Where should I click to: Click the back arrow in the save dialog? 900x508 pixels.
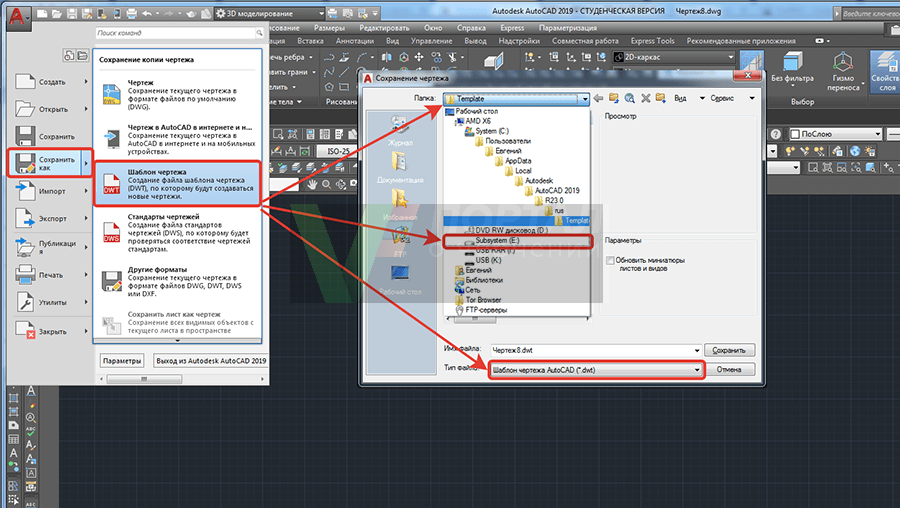597,98
